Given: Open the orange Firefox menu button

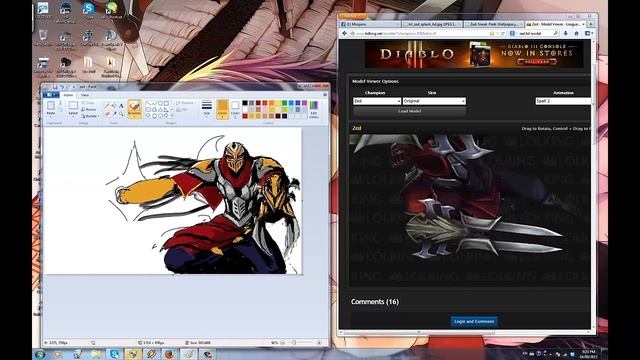Looking at the screenshot, I should pyautogui.click(x=353, y=16).
